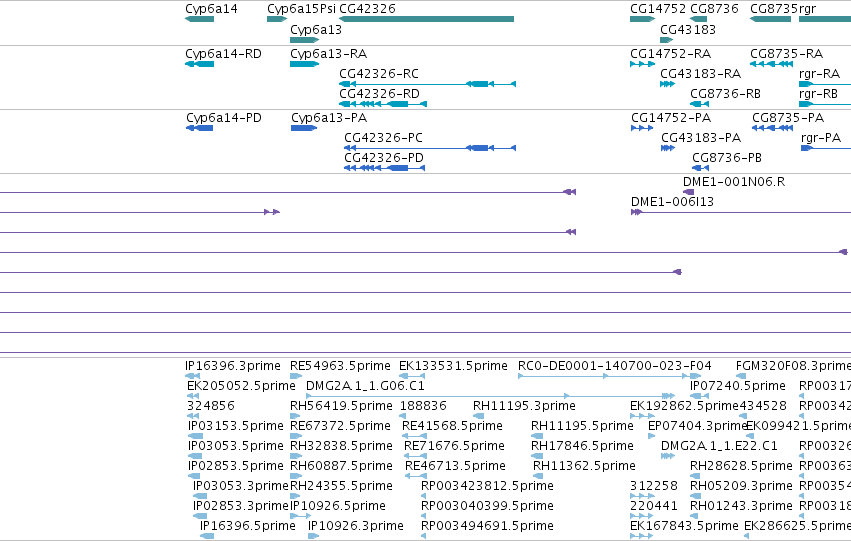Select the CG8736 gene label

(714, 9)
